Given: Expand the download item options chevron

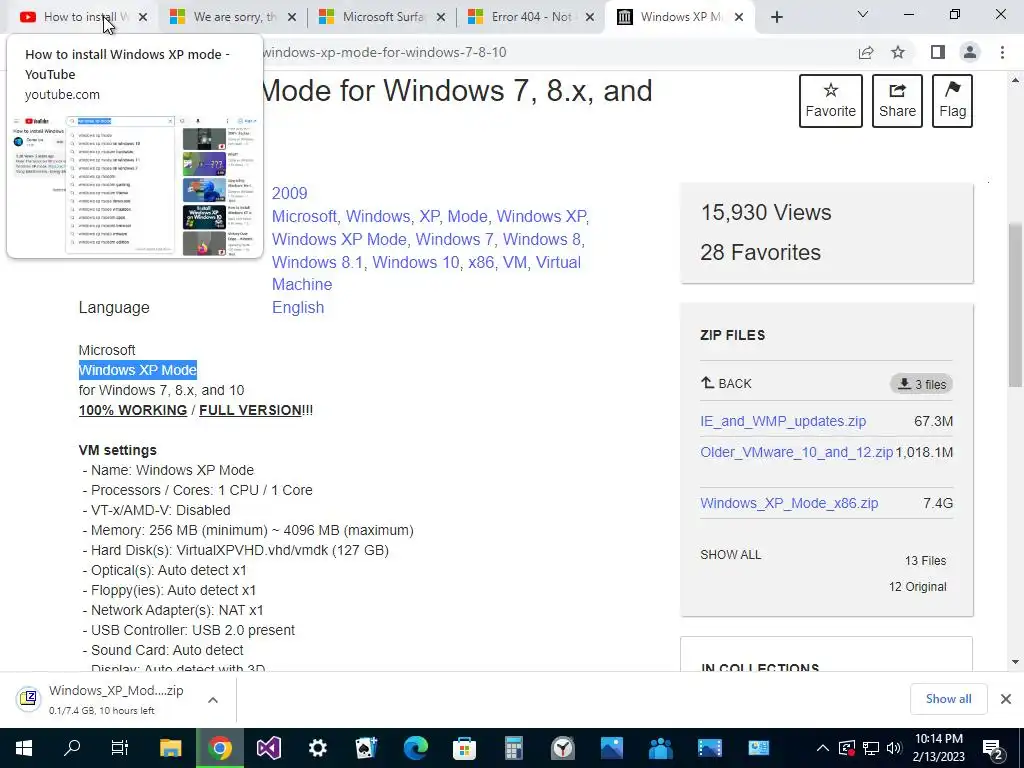Looking at the screenshot, I should point(213,699).
